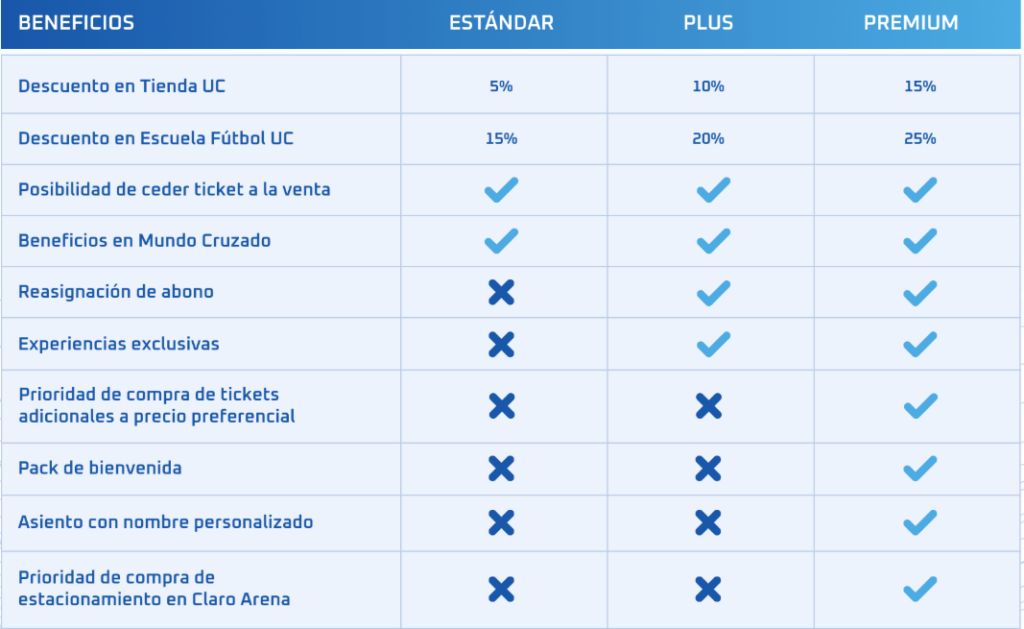Click the Descuento en Tienda UC label

click(x=122, y=86)
